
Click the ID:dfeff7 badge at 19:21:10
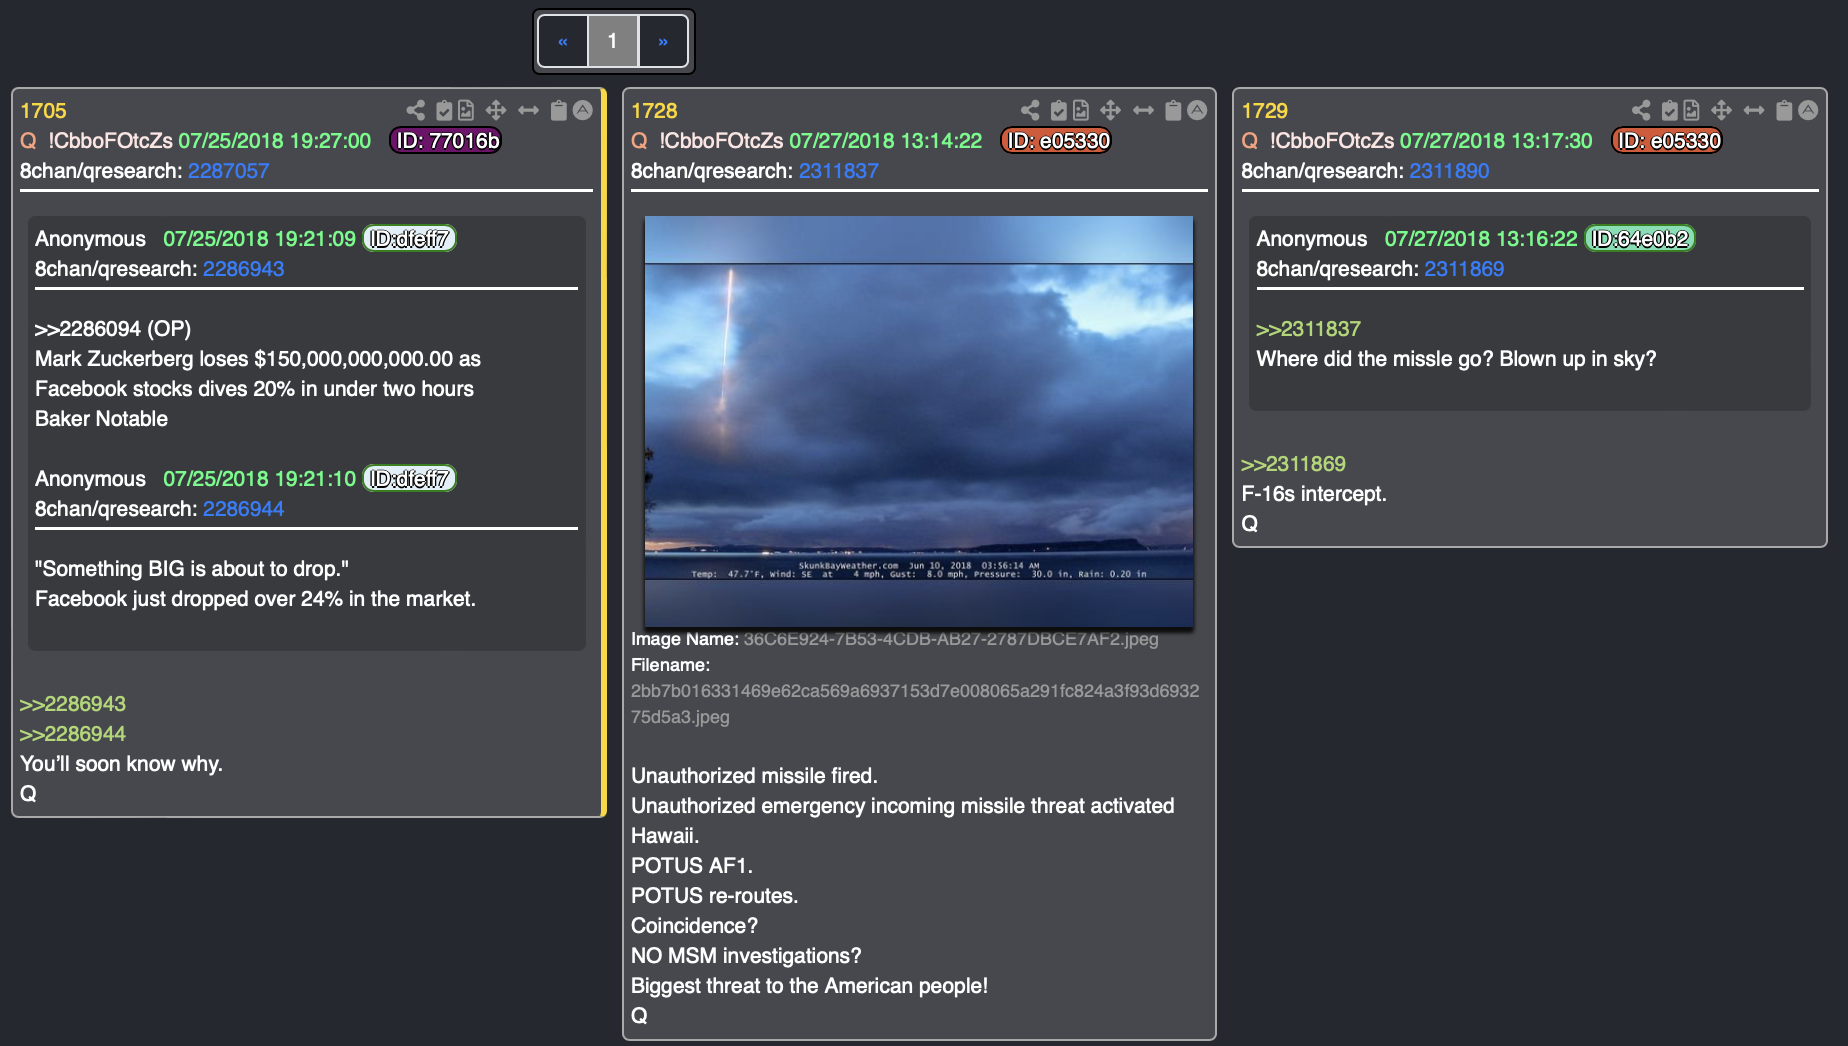click(410, 479)
